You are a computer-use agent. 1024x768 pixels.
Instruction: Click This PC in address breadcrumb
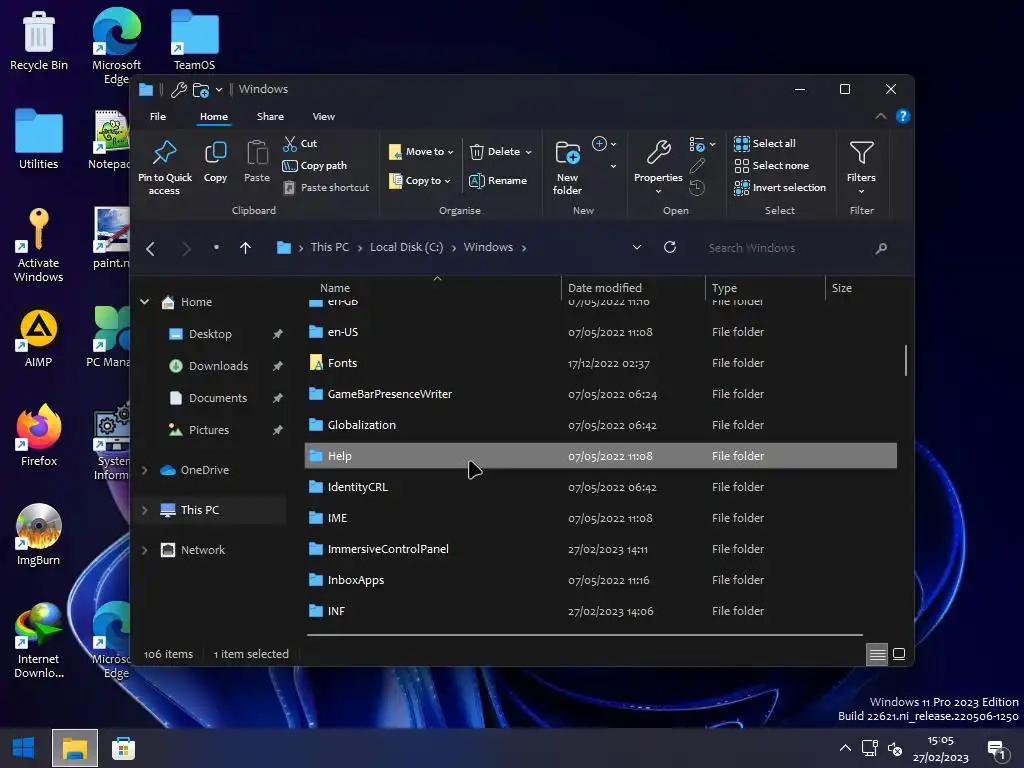pyautogui.click(x=330, y=248)
